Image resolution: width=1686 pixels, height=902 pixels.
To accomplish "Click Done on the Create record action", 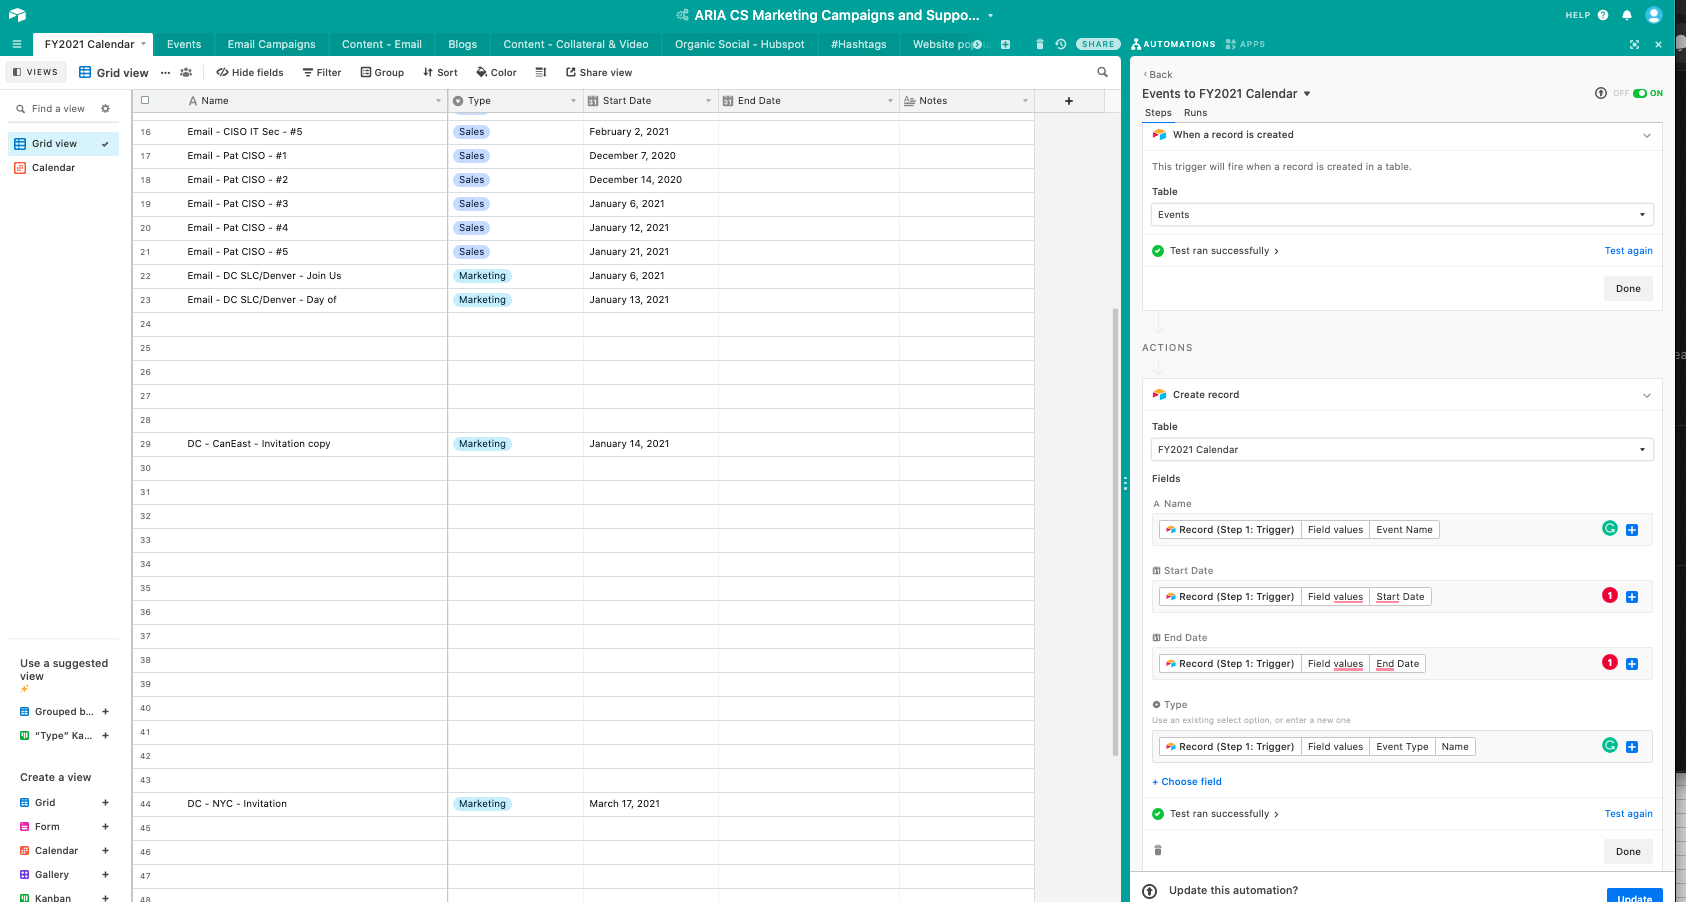I will pyautogui.click(x=1628, y=852).
